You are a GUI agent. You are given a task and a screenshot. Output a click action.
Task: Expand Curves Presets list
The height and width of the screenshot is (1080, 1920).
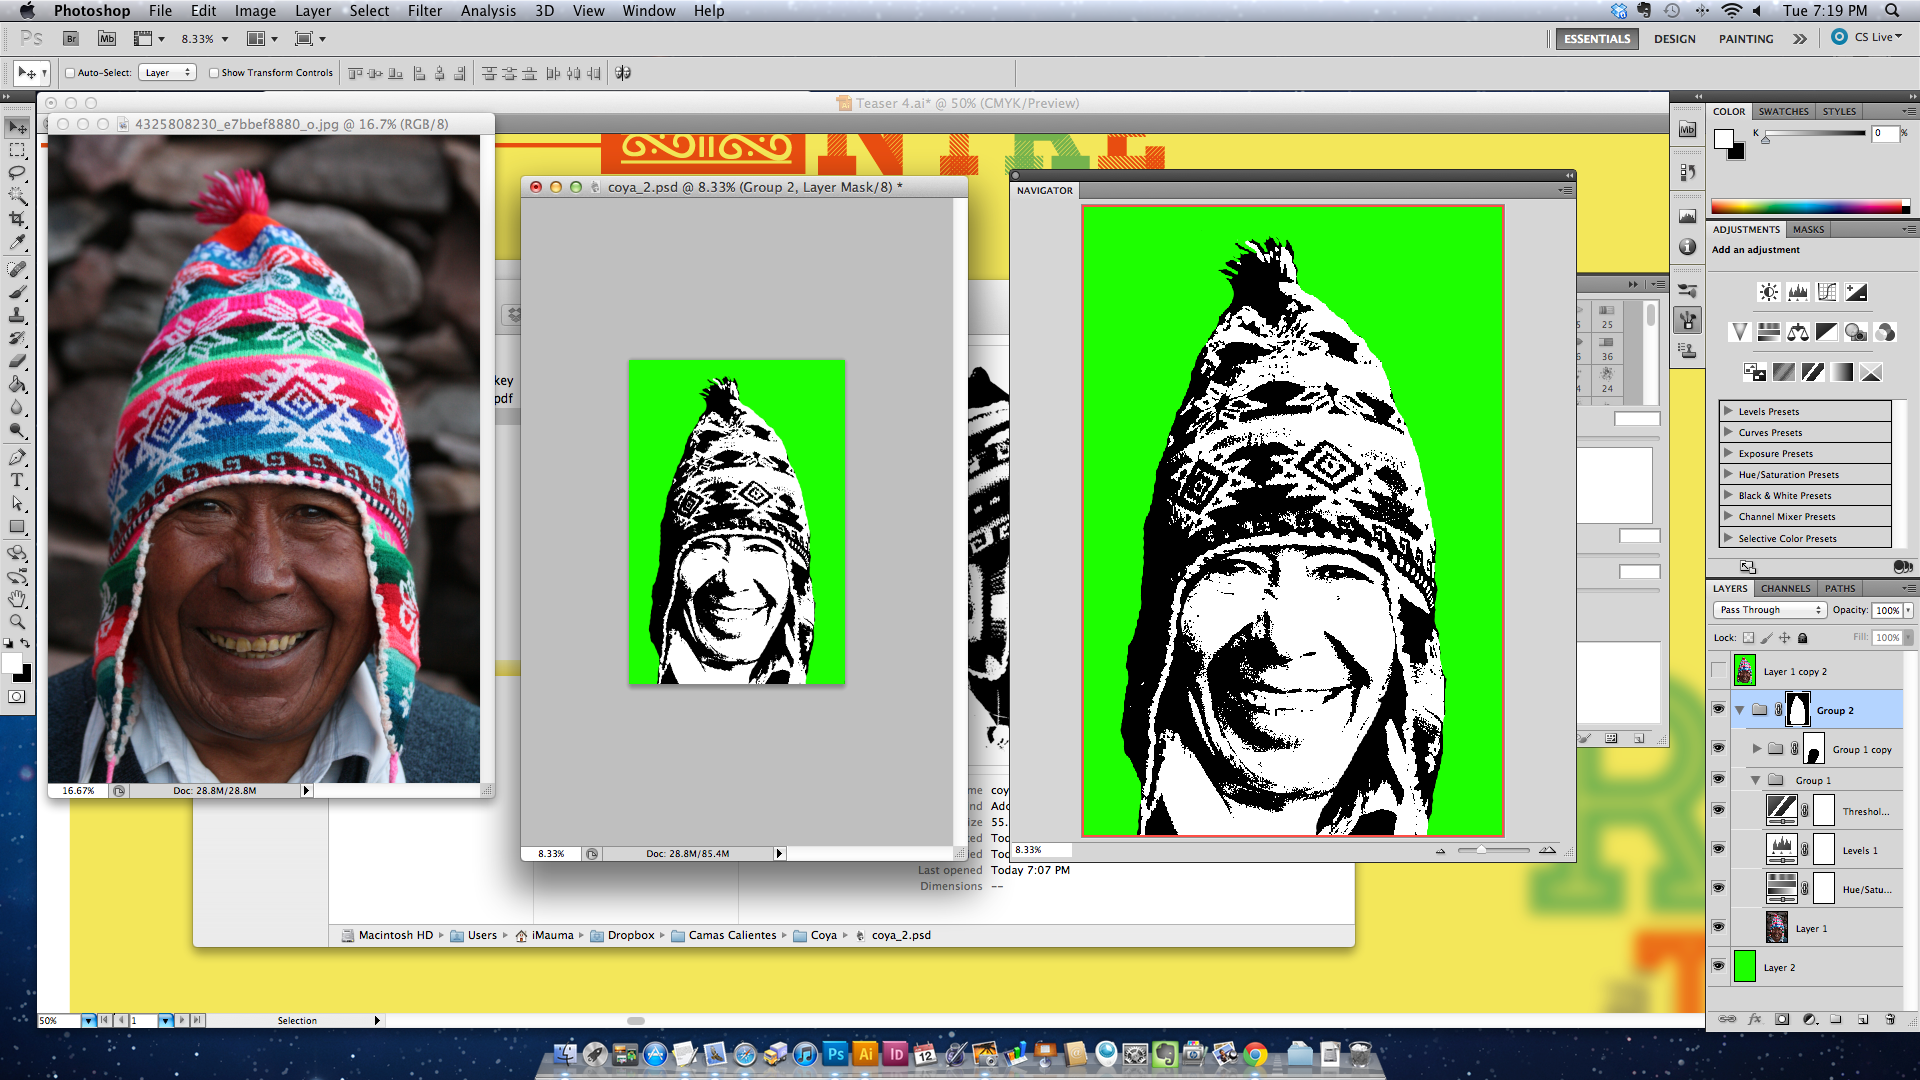(1728, 432)
